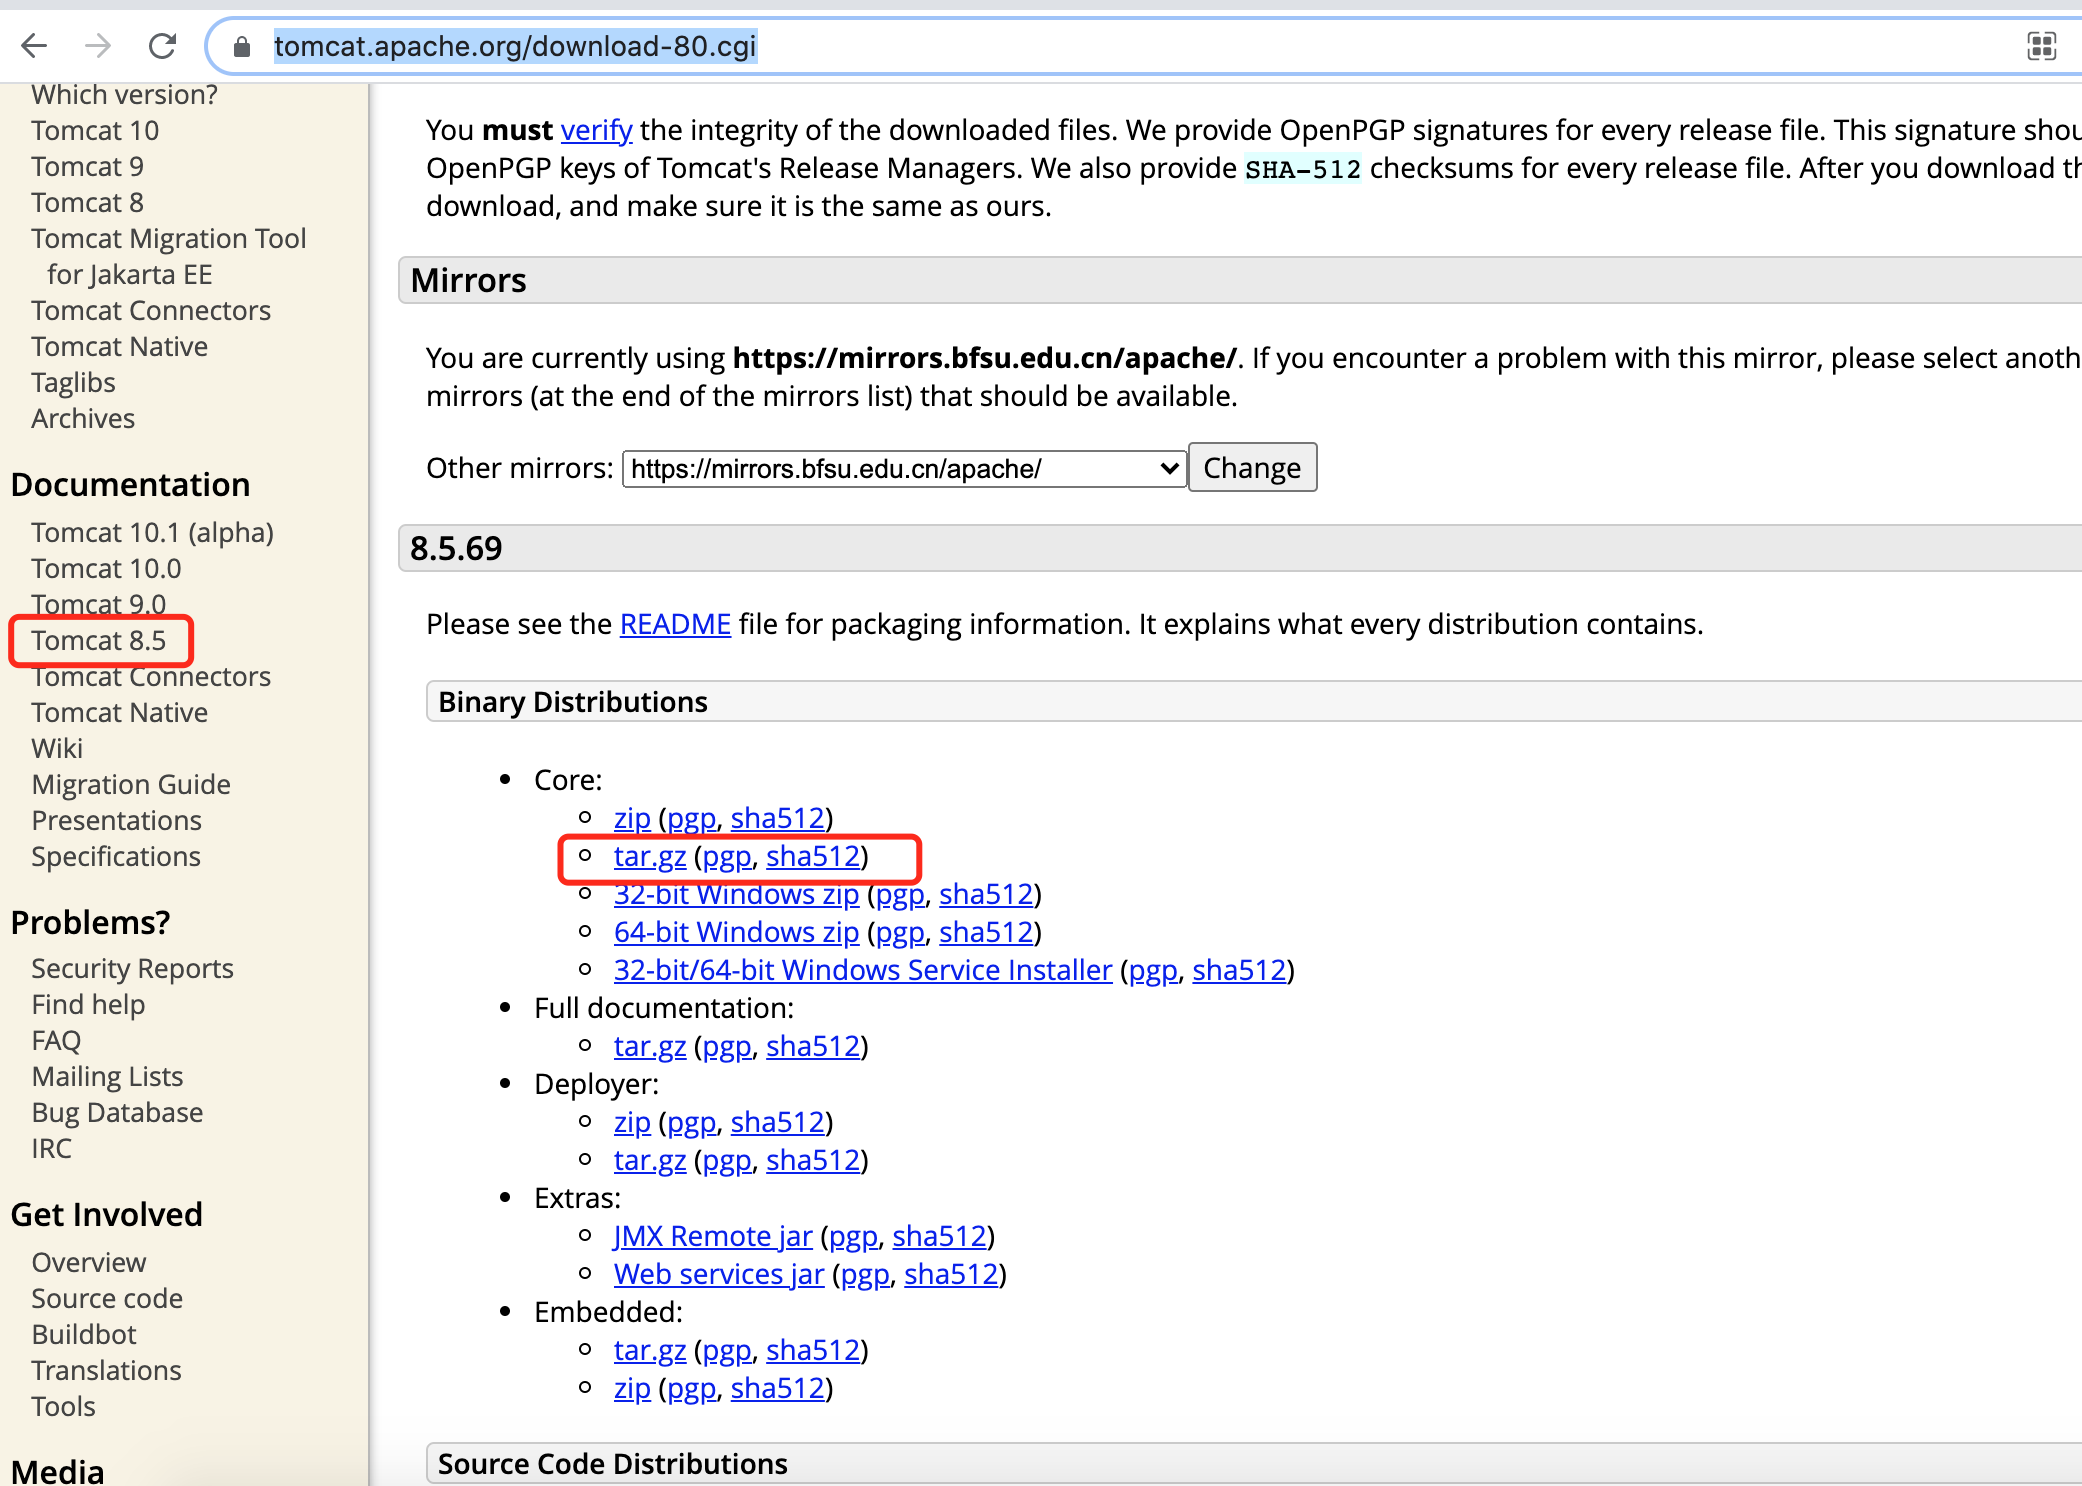This screenshot has height=1486, width=2082.
Task: Open Tomcat 9 download sidebar link
Action: [x=87, y=166]
